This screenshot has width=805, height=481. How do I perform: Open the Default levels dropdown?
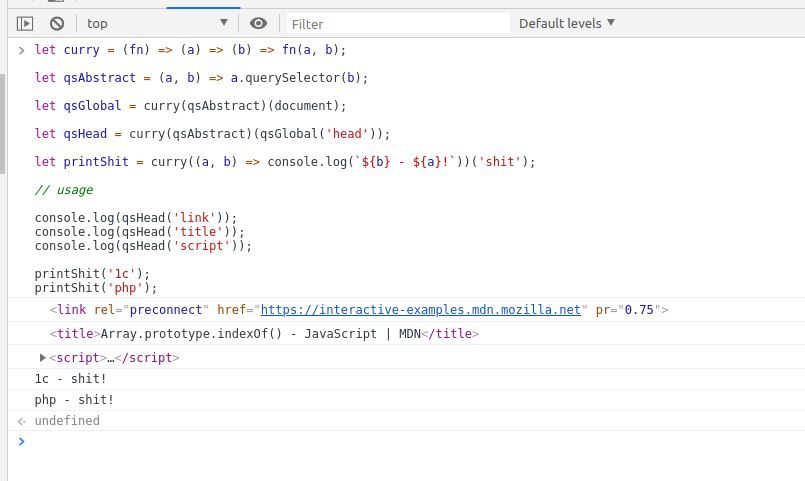567,23
